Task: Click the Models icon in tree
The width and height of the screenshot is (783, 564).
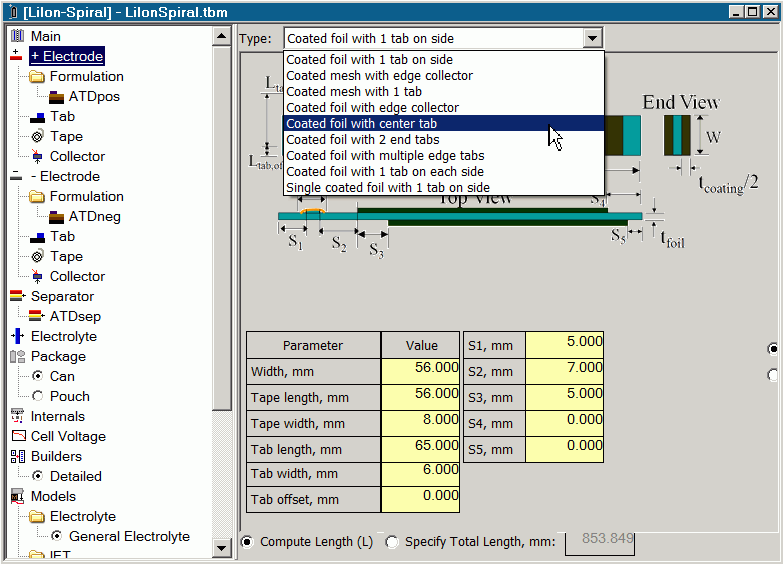Action: [x=17, y=496]
